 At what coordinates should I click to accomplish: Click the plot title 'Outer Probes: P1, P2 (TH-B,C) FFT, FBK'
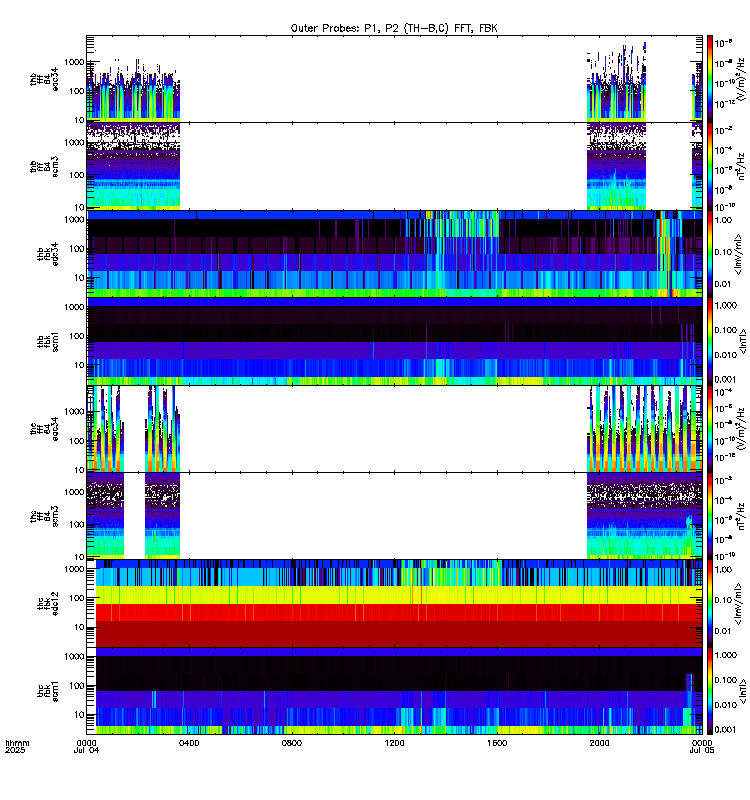(394, 28)
